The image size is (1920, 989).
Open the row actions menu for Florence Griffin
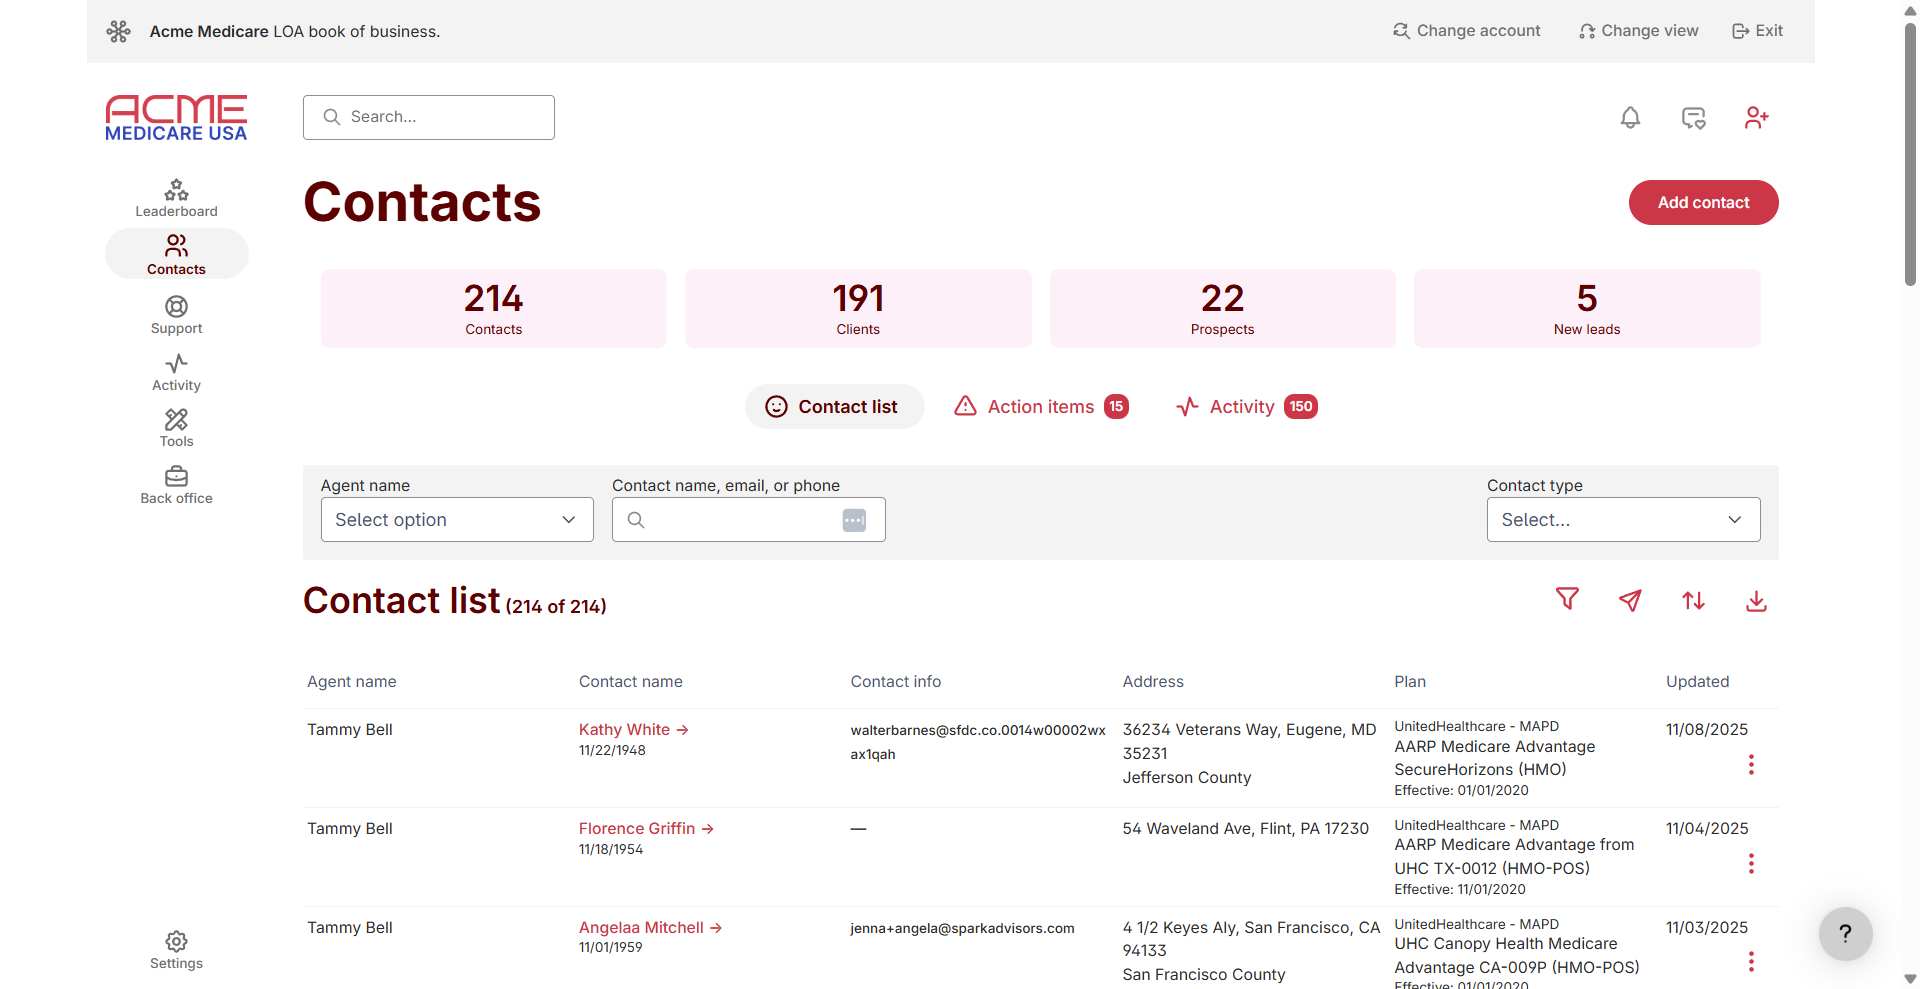pyautogui.click(x=1751, y=864)
